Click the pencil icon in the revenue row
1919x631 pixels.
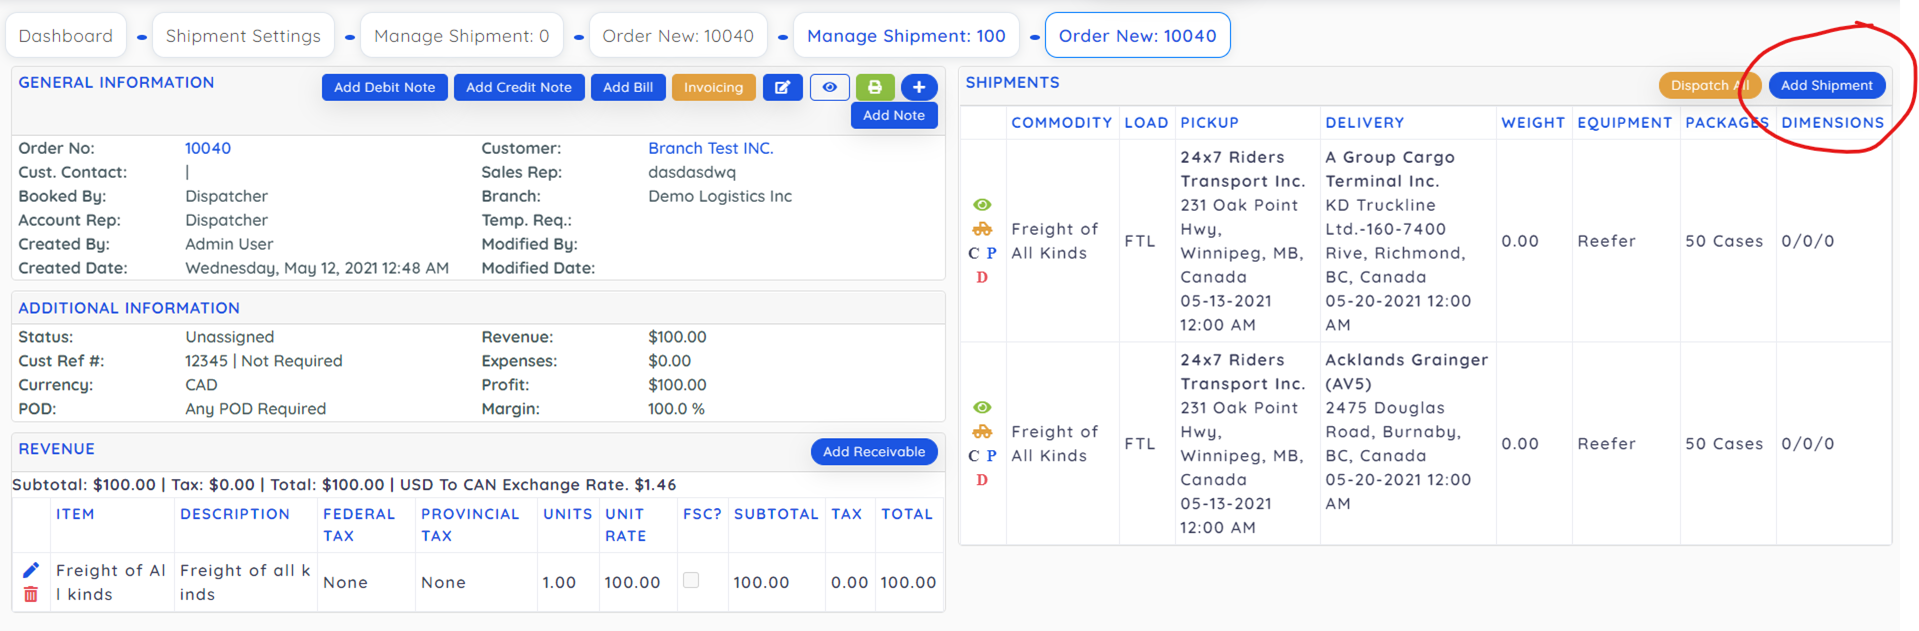(x=31, y=570)
